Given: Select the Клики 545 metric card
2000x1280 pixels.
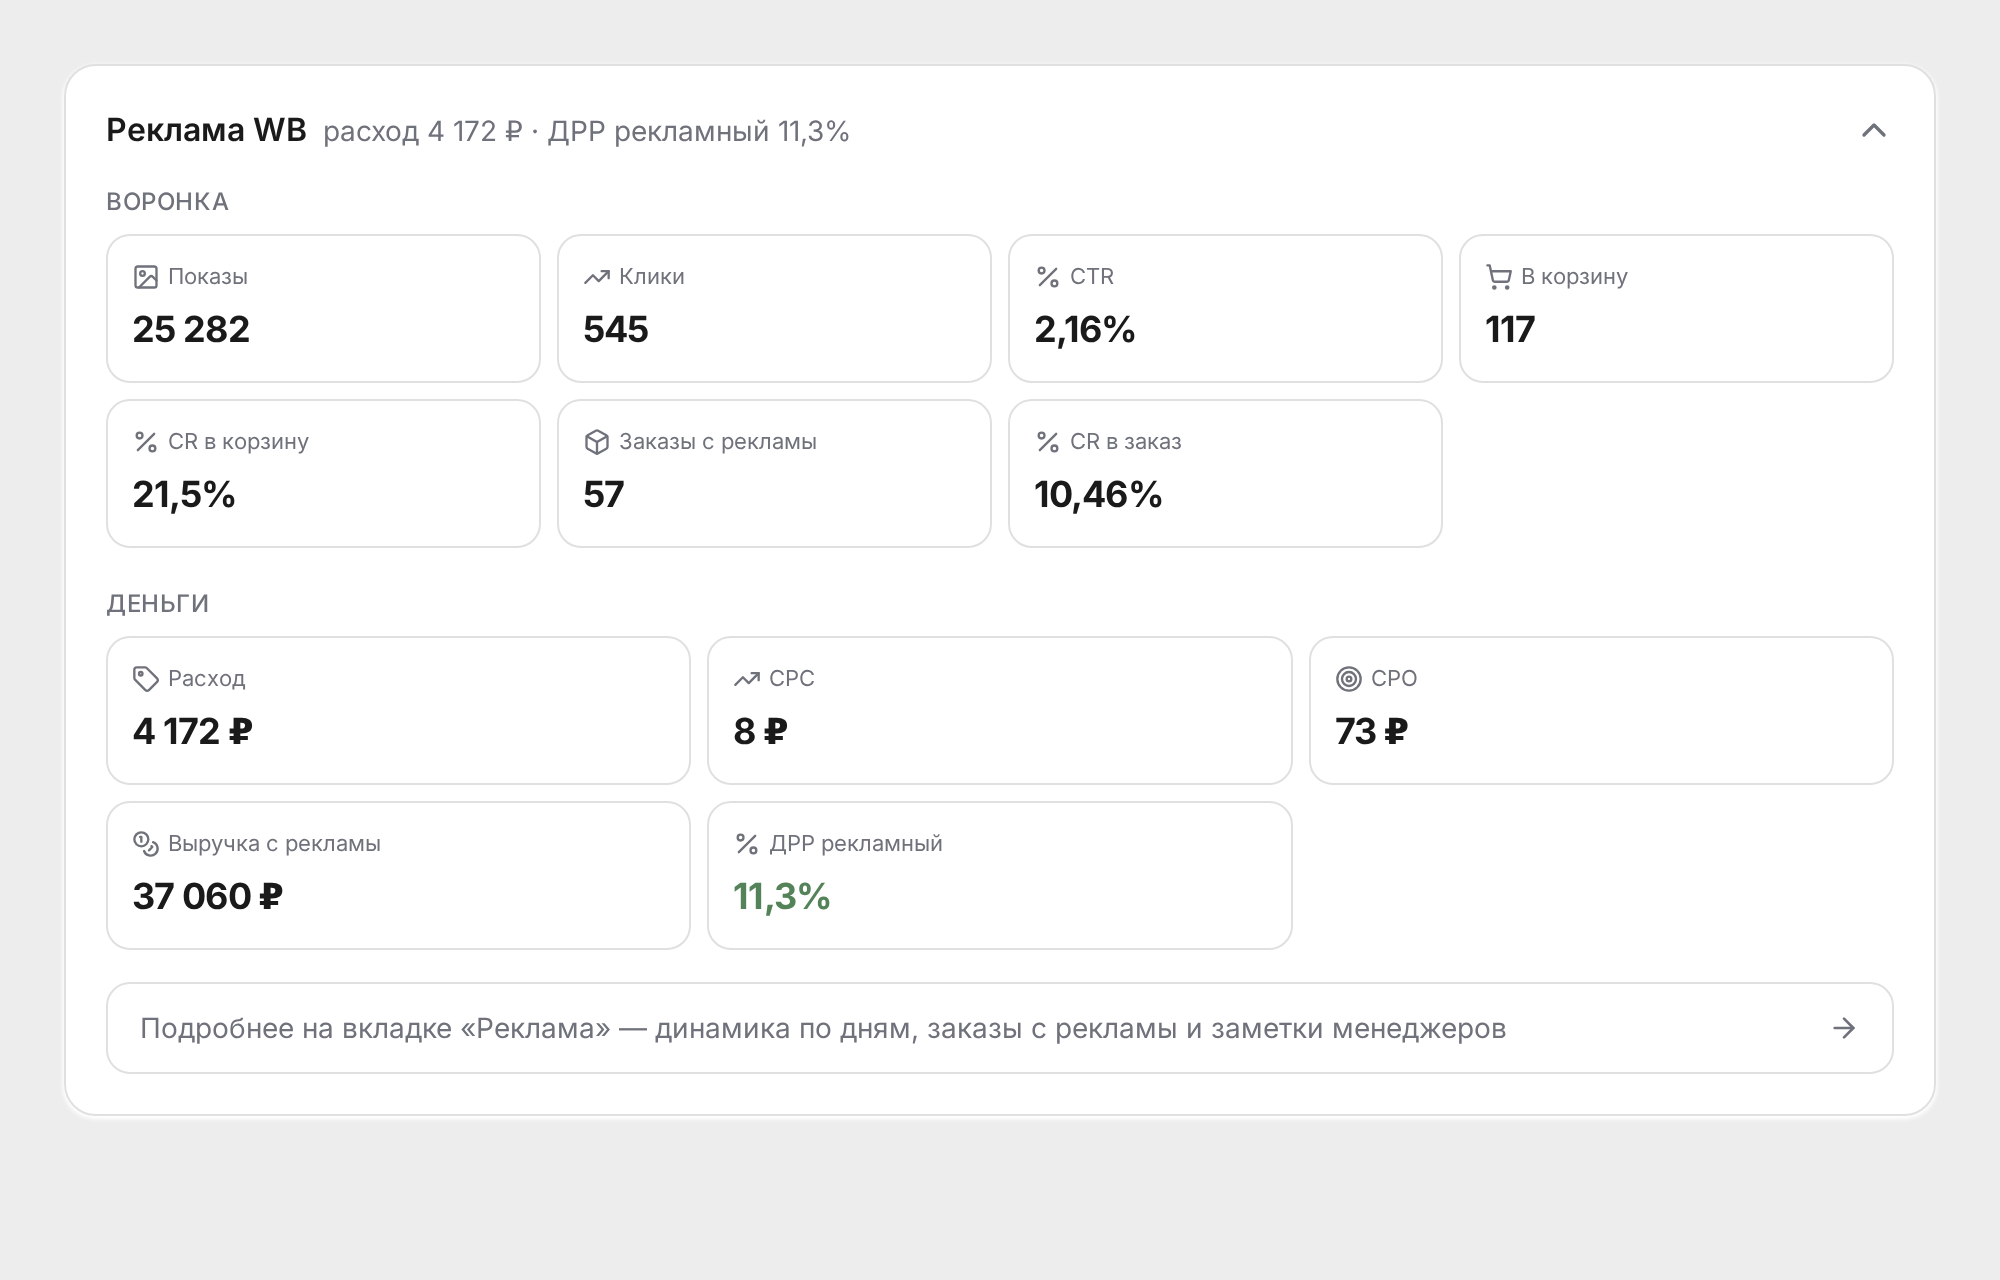Looking at the screenshot, I should (x=774, y=308).
